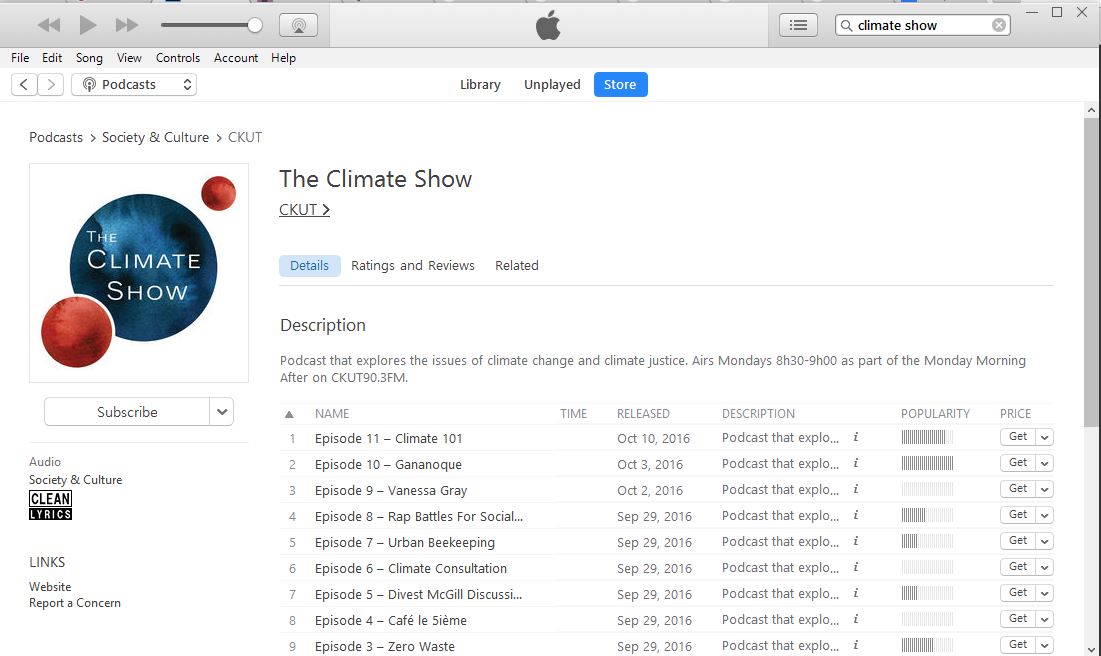Click the climate show search field

point(922,25)
